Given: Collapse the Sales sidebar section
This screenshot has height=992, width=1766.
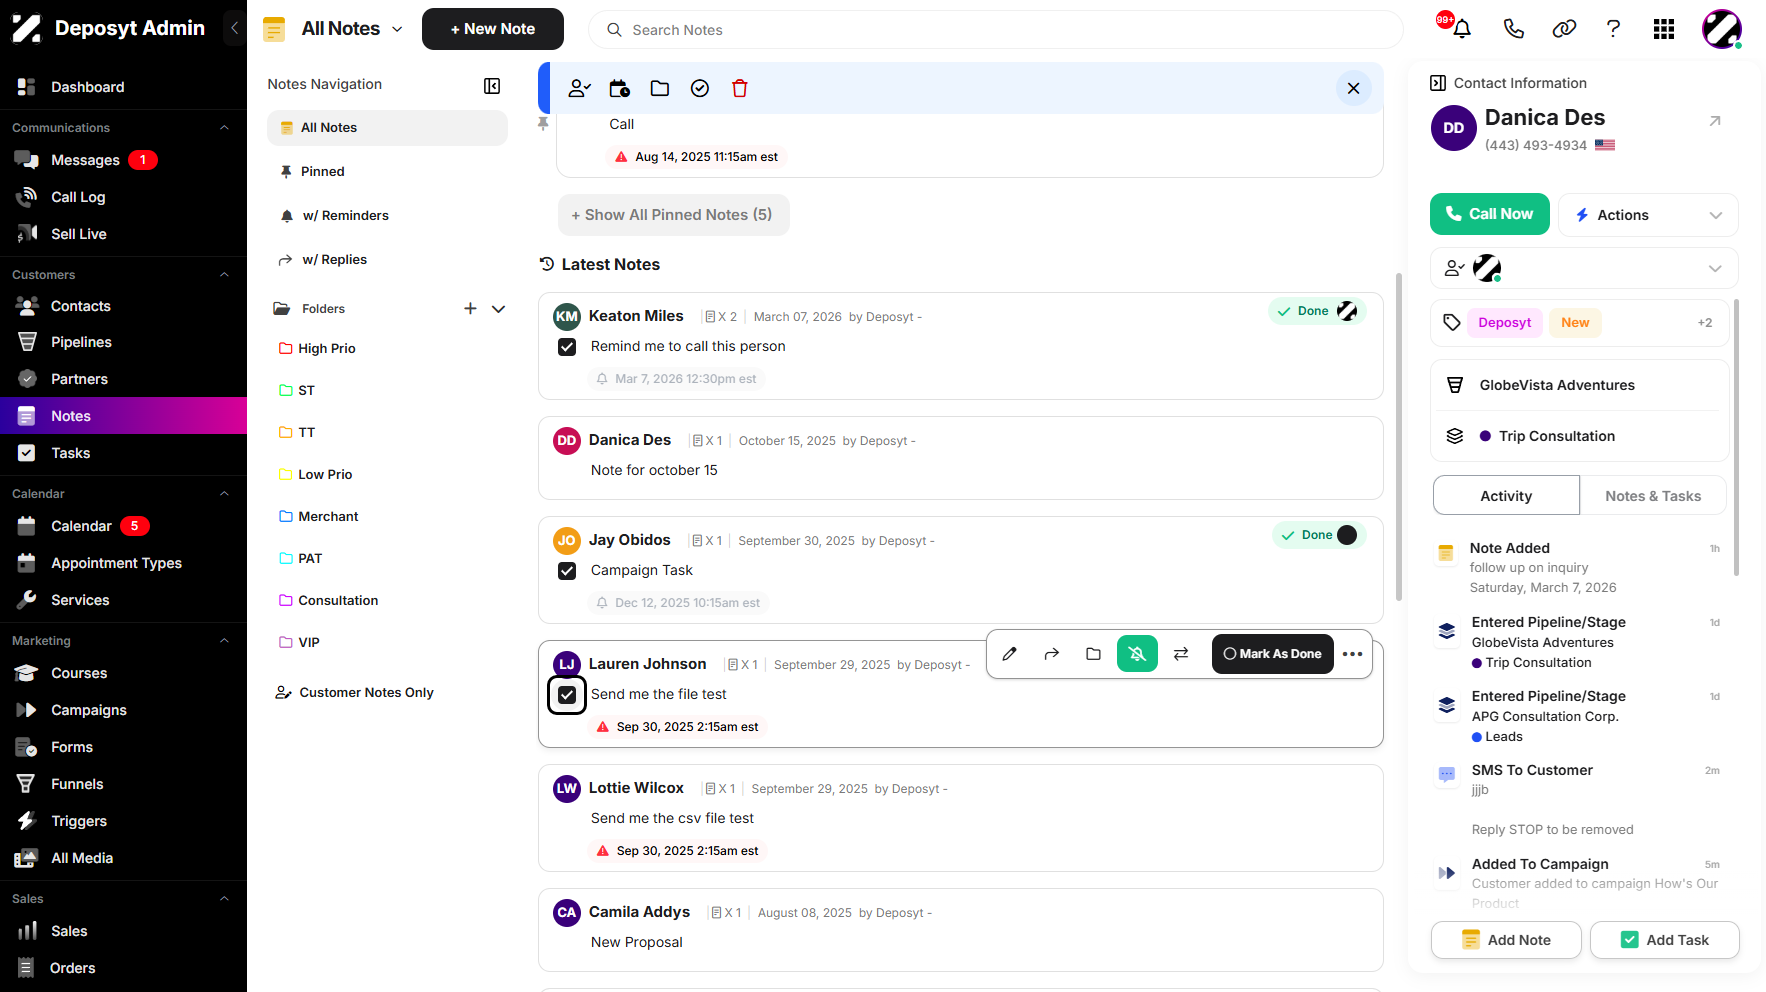Looking at the screenshot, I should coord(224,899).
